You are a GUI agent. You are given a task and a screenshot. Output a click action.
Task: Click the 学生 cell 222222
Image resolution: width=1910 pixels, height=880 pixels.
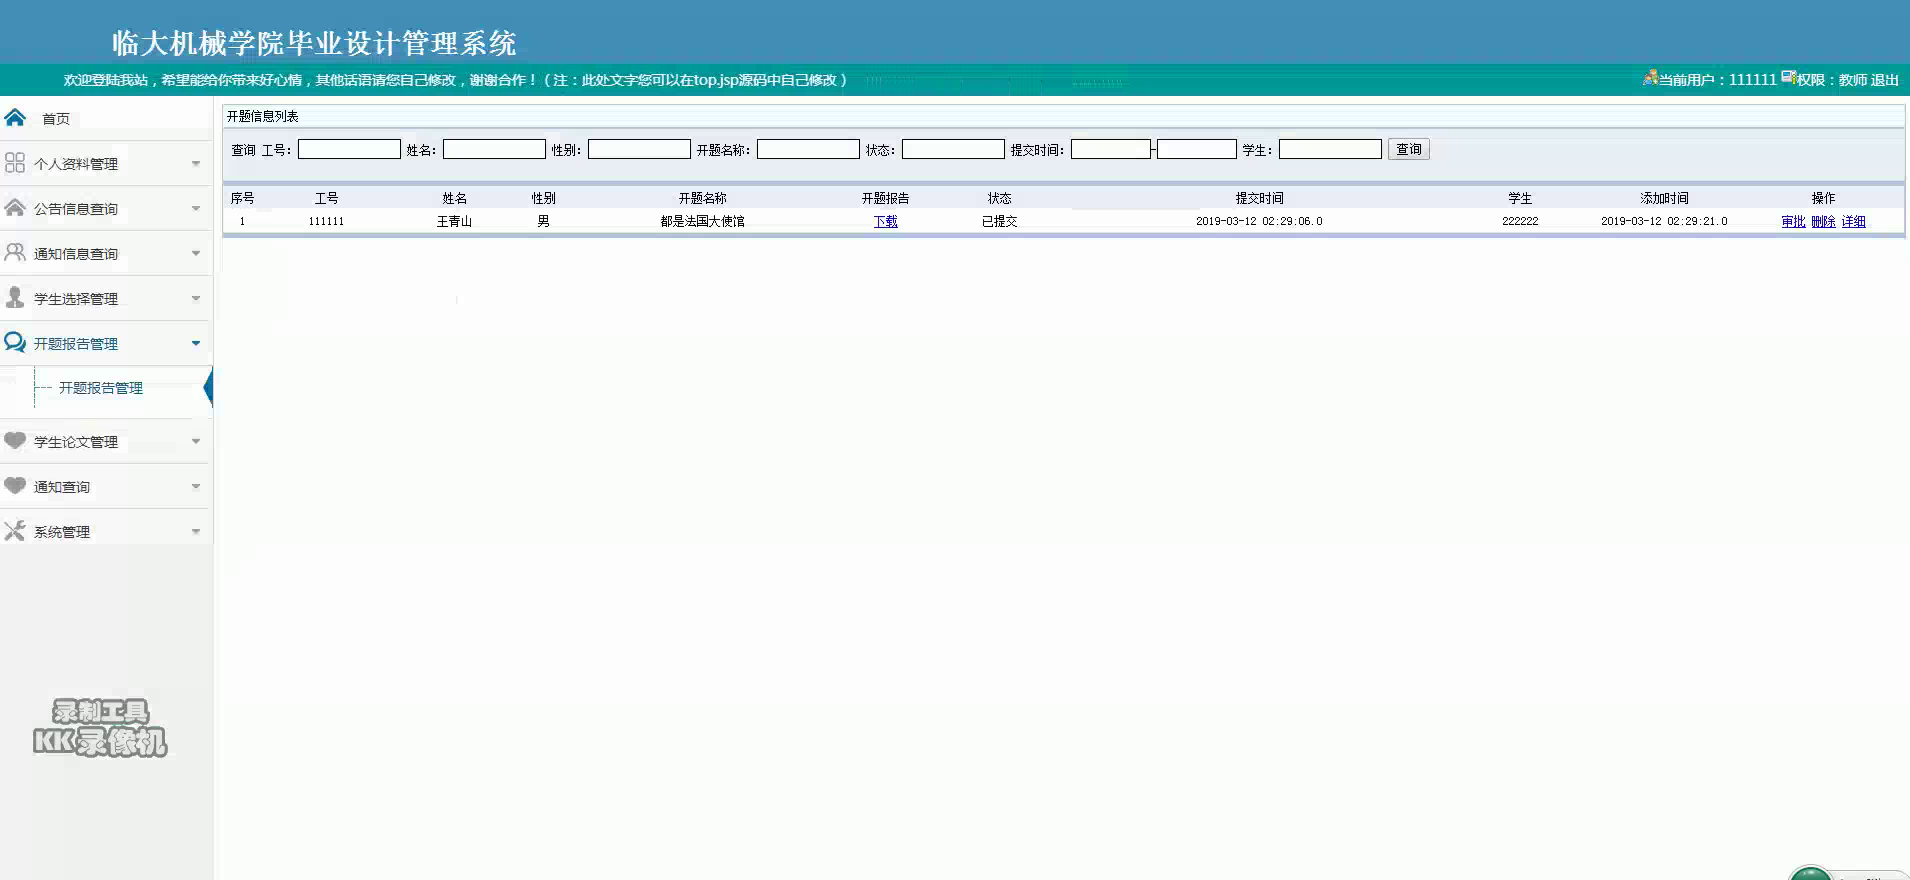[x=1520, y=221]
